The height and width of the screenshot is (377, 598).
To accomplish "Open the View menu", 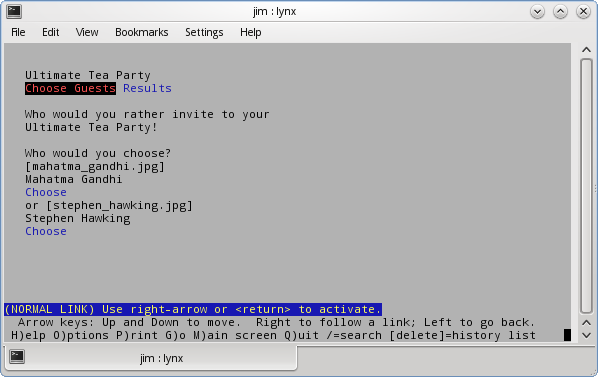I will 87,32.
